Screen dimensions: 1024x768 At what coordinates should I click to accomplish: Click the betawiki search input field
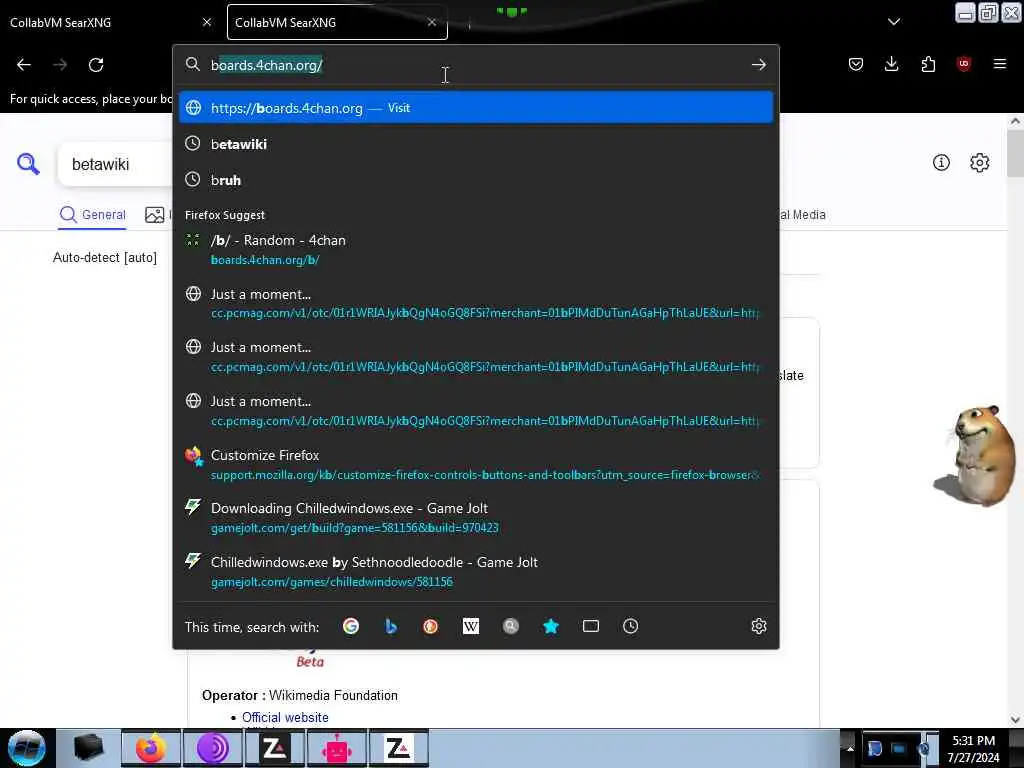116,164
